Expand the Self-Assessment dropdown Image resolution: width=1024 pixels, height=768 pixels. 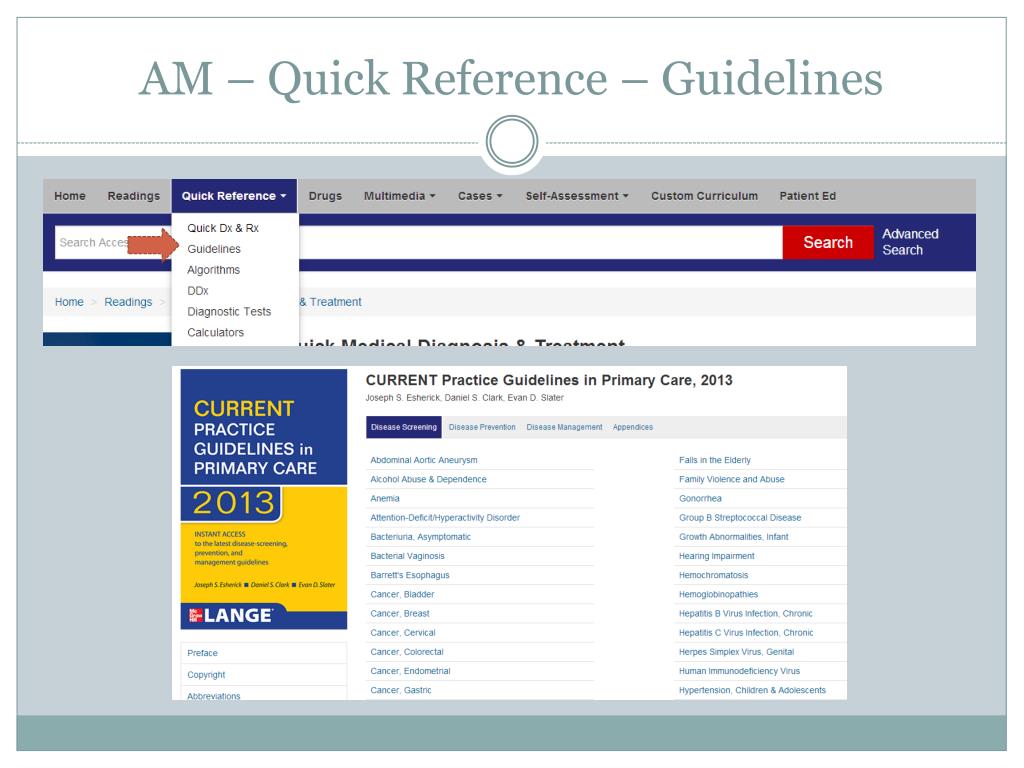coord(577,196)
